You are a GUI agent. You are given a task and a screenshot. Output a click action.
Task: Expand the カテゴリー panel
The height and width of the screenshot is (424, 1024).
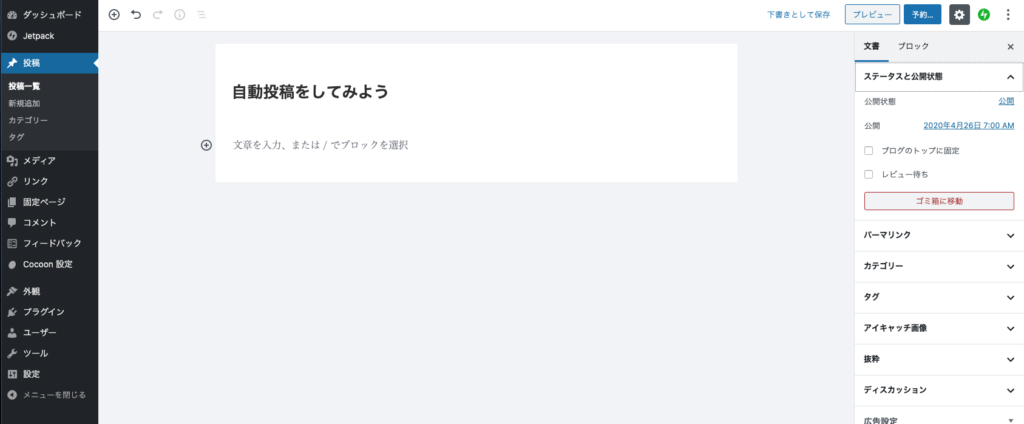938,266
